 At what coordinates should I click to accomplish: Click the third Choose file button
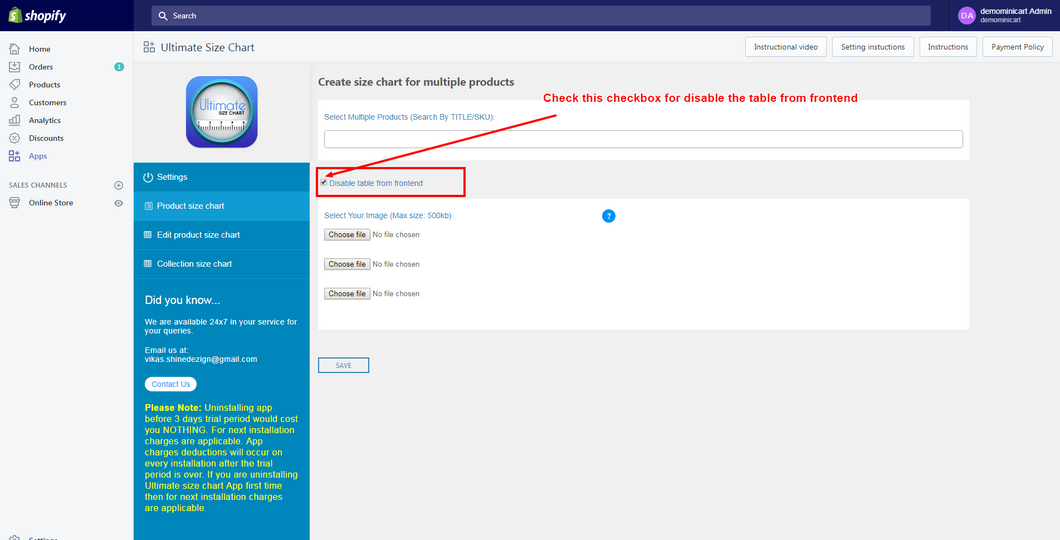coord(347,293)
